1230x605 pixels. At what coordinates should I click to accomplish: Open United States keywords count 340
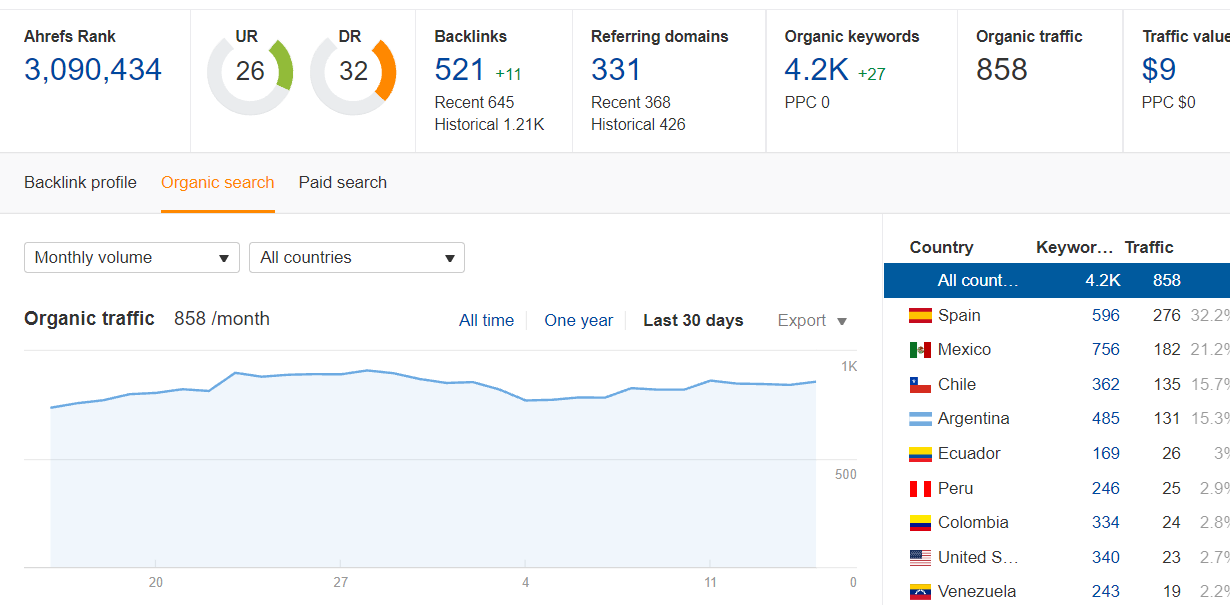1106,557
